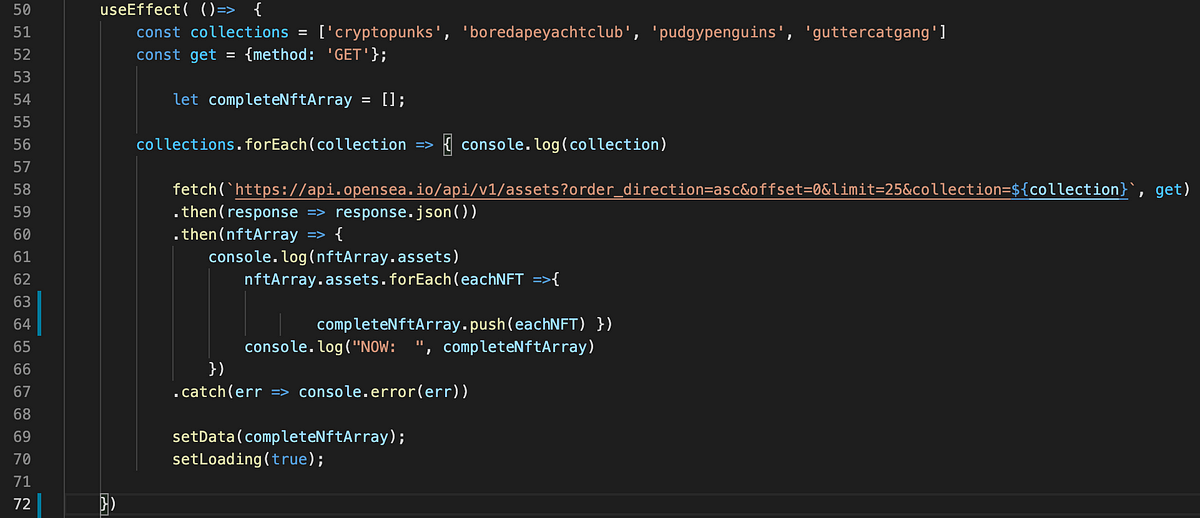Click line number 64 in the gutter

click(22, 324)
